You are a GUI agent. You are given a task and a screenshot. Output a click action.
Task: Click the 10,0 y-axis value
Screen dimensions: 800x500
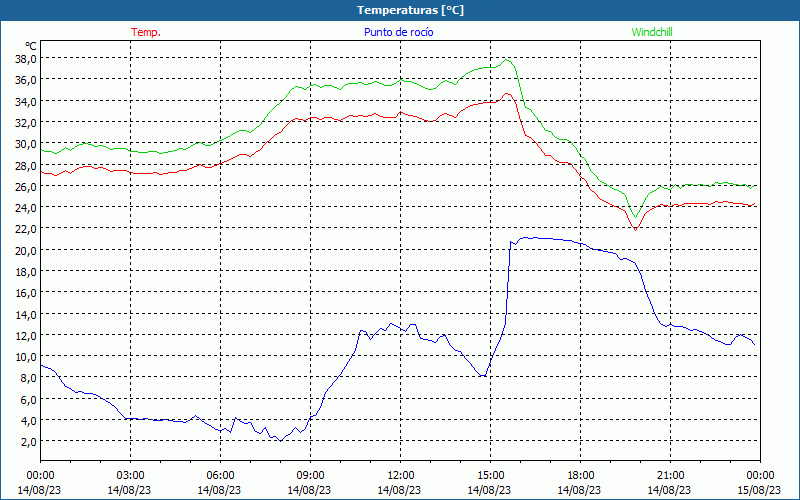pyautogui.click(x=26, y=357)
